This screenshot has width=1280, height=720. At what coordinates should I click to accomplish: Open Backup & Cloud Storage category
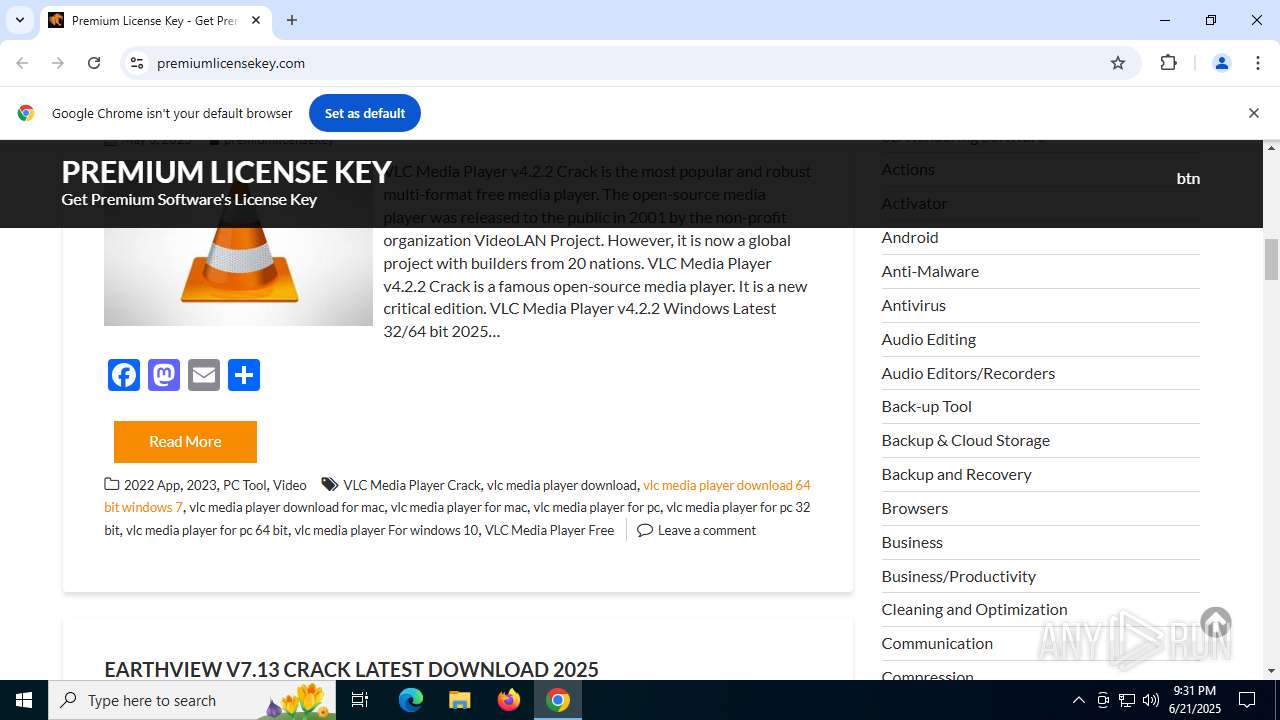click(965, 440)
